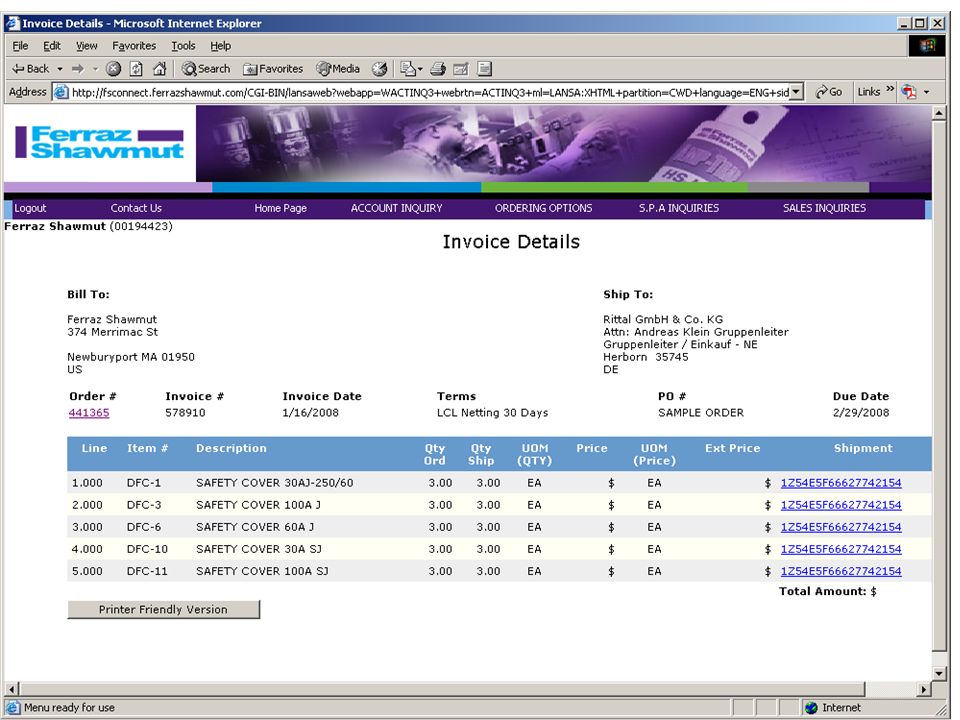Click Internet Explorer icon in title bar
This screenshot has width=960, height=720.
coord(13,23)
